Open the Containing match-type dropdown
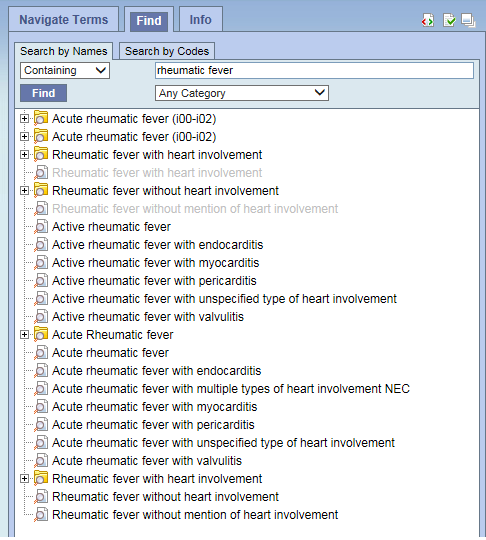The height and width of the screenshot is (540, 486). [65, 71]
